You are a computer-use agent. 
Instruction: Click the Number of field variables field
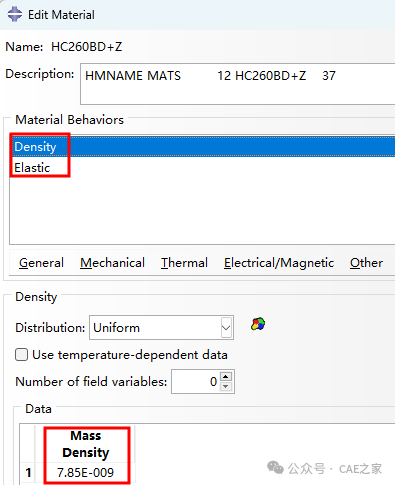pos(196,382)
